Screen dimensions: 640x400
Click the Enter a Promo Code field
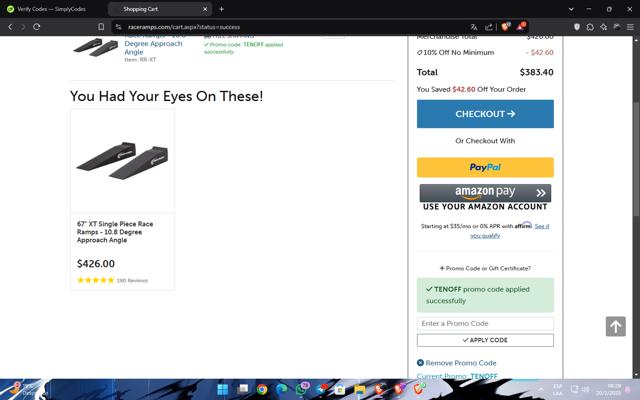point(485,323)
